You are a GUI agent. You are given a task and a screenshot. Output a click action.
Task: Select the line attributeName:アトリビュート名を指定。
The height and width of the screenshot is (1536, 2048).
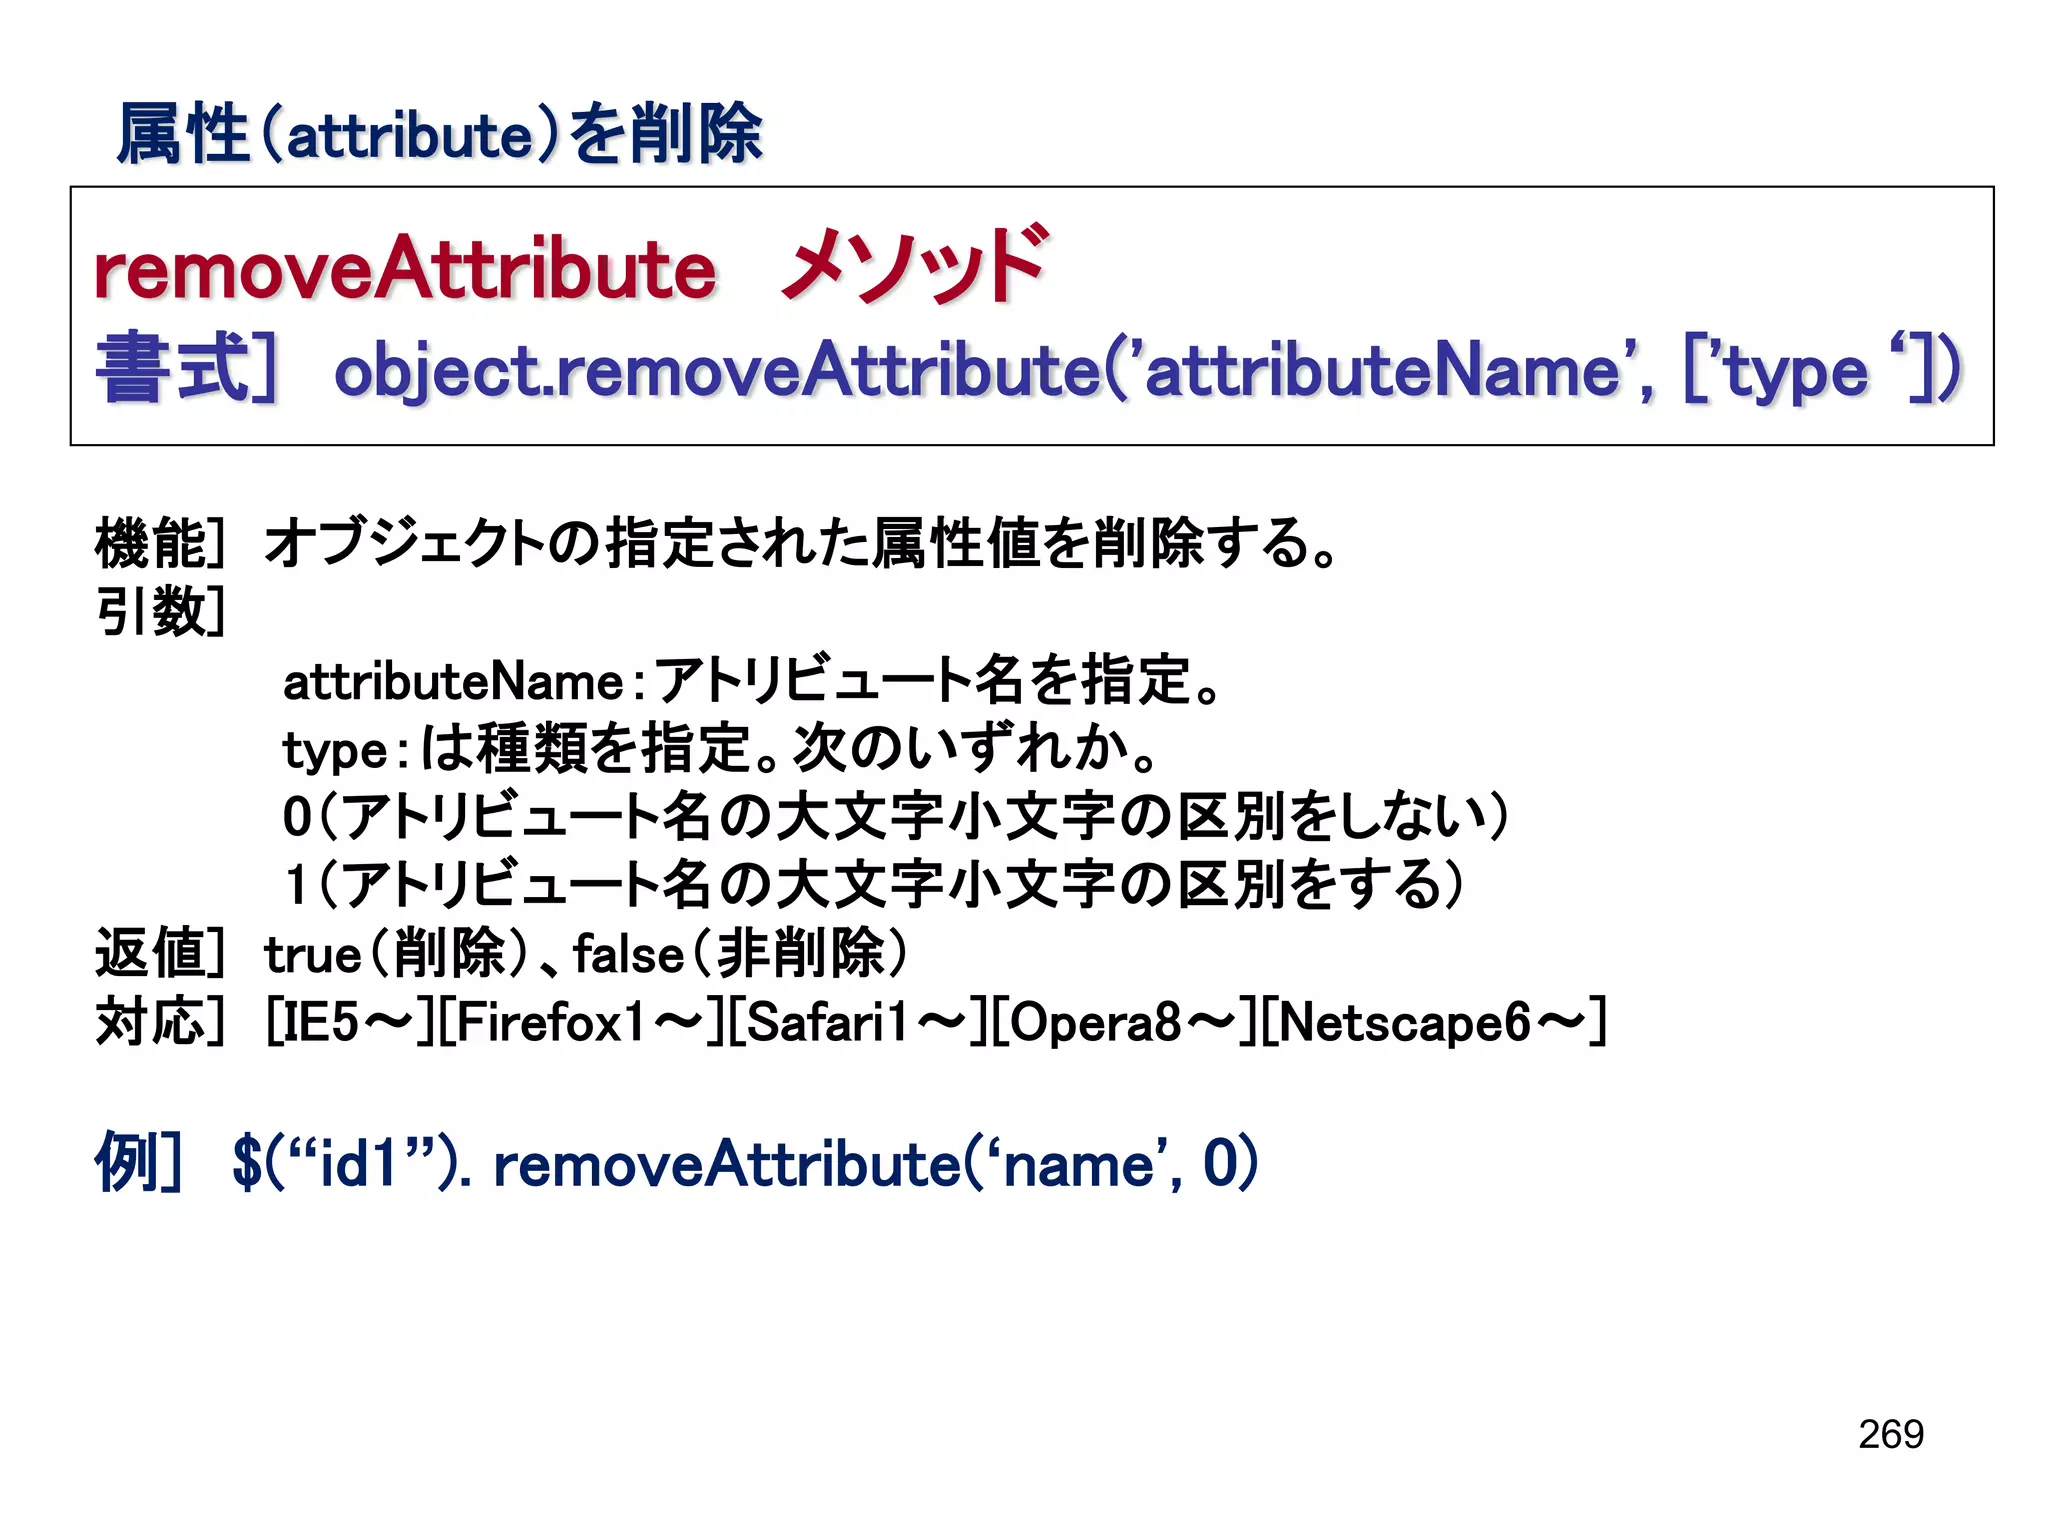point(751,681)
